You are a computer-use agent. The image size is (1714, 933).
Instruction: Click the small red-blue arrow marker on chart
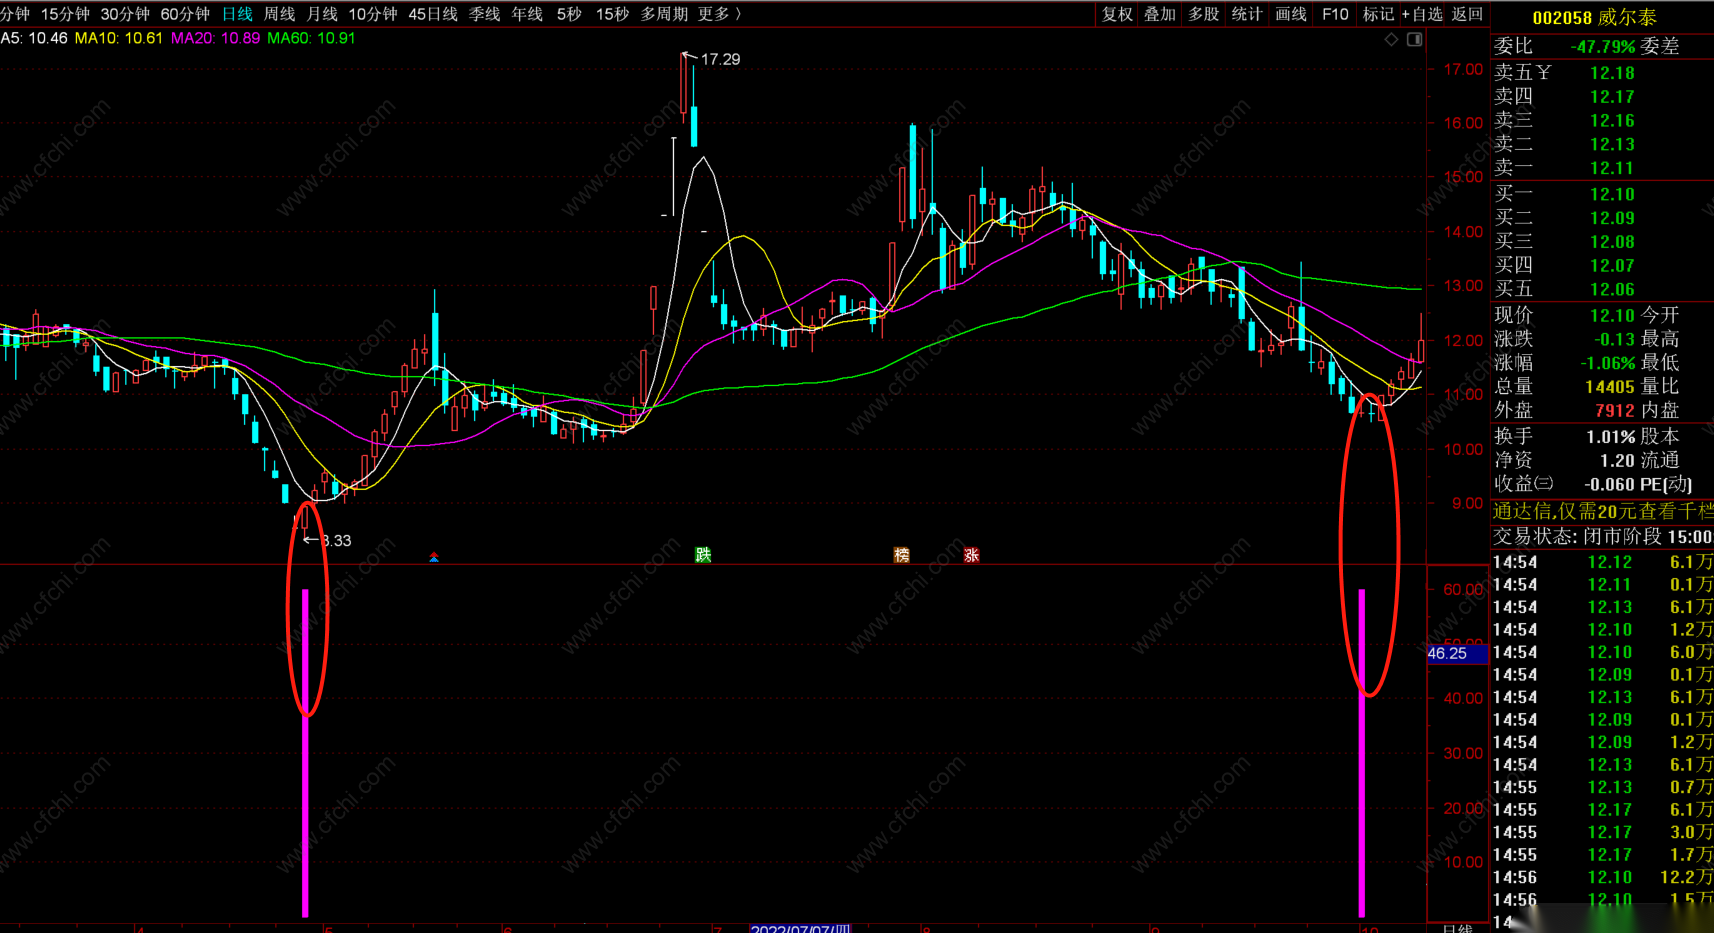[433, 557]
